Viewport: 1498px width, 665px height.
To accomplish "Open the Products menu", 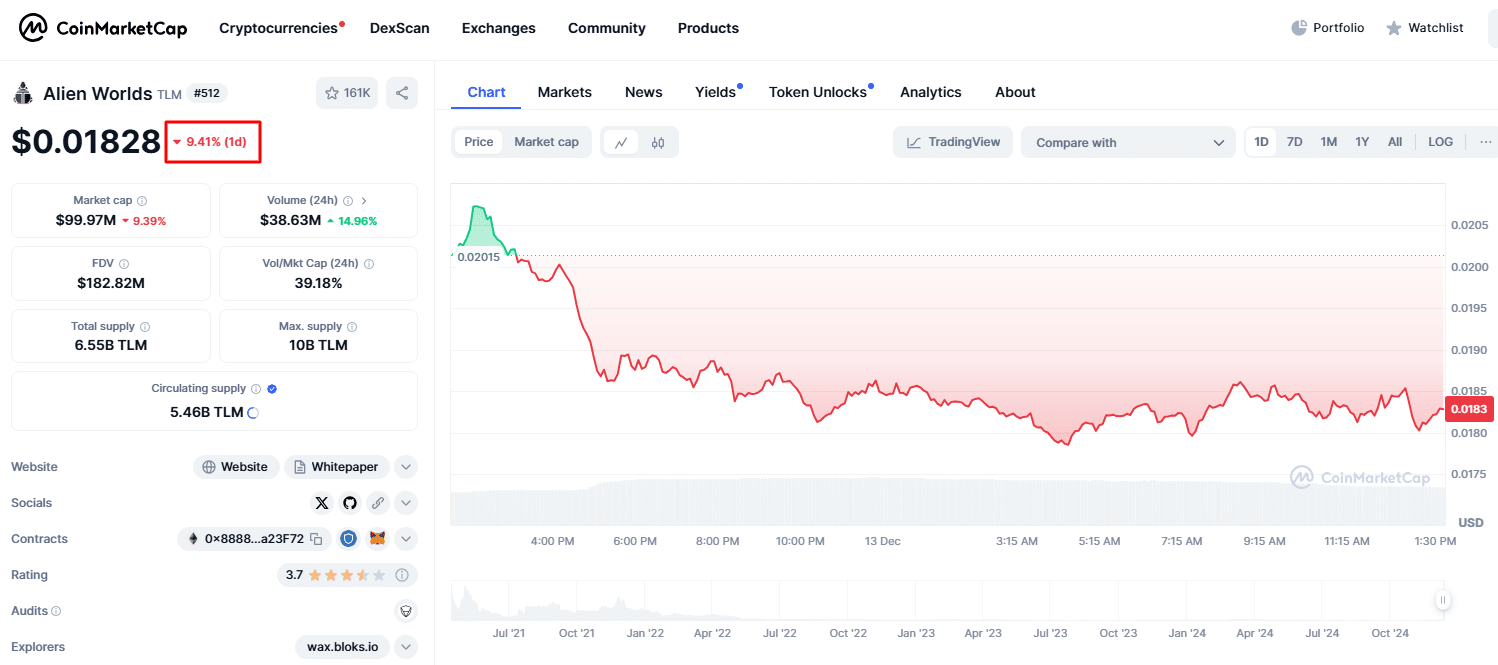I will [x=708, y=28].
